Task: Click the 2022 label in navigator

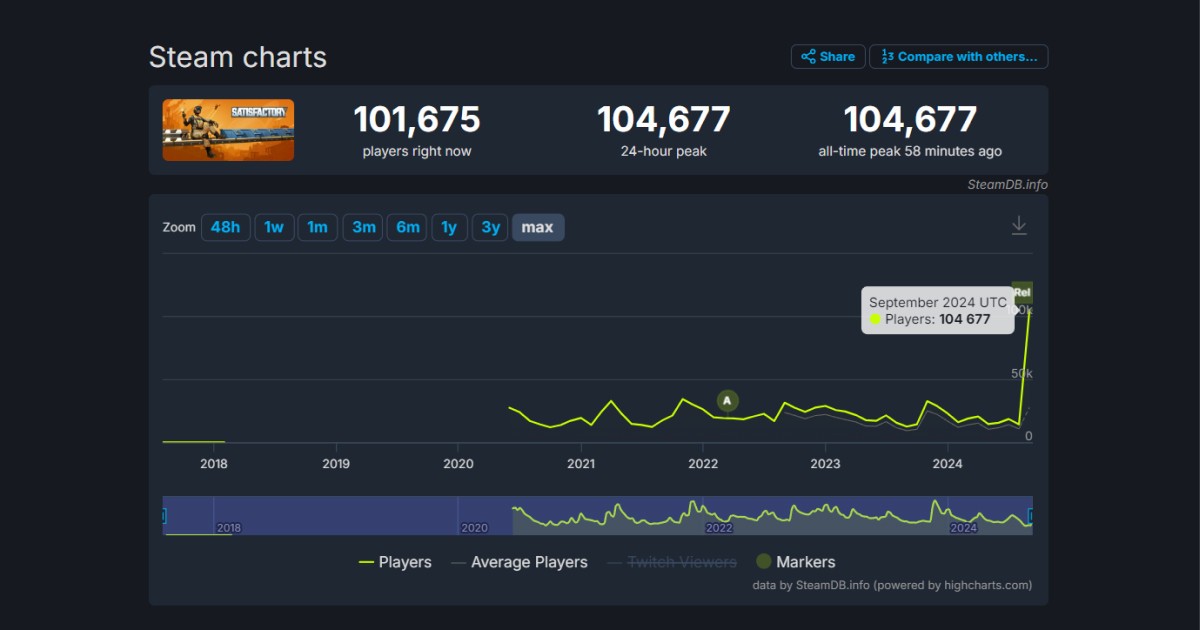Action: 719,528
